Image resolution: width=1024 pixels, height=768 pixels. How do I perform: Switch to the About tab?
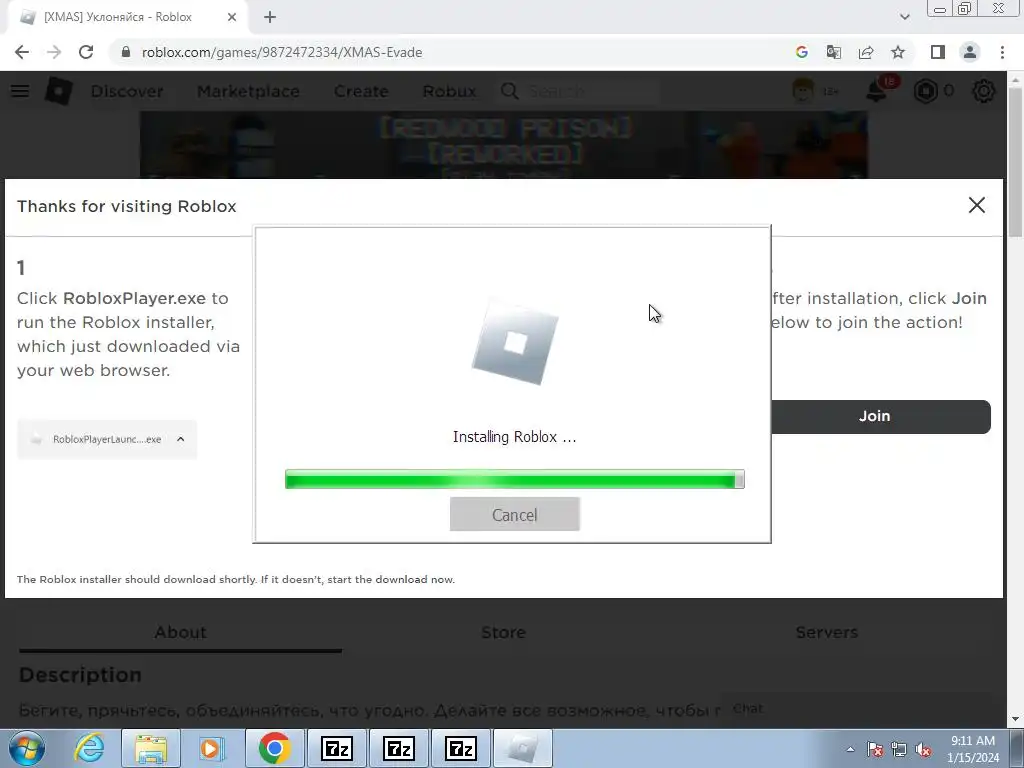tap(180, 632)
